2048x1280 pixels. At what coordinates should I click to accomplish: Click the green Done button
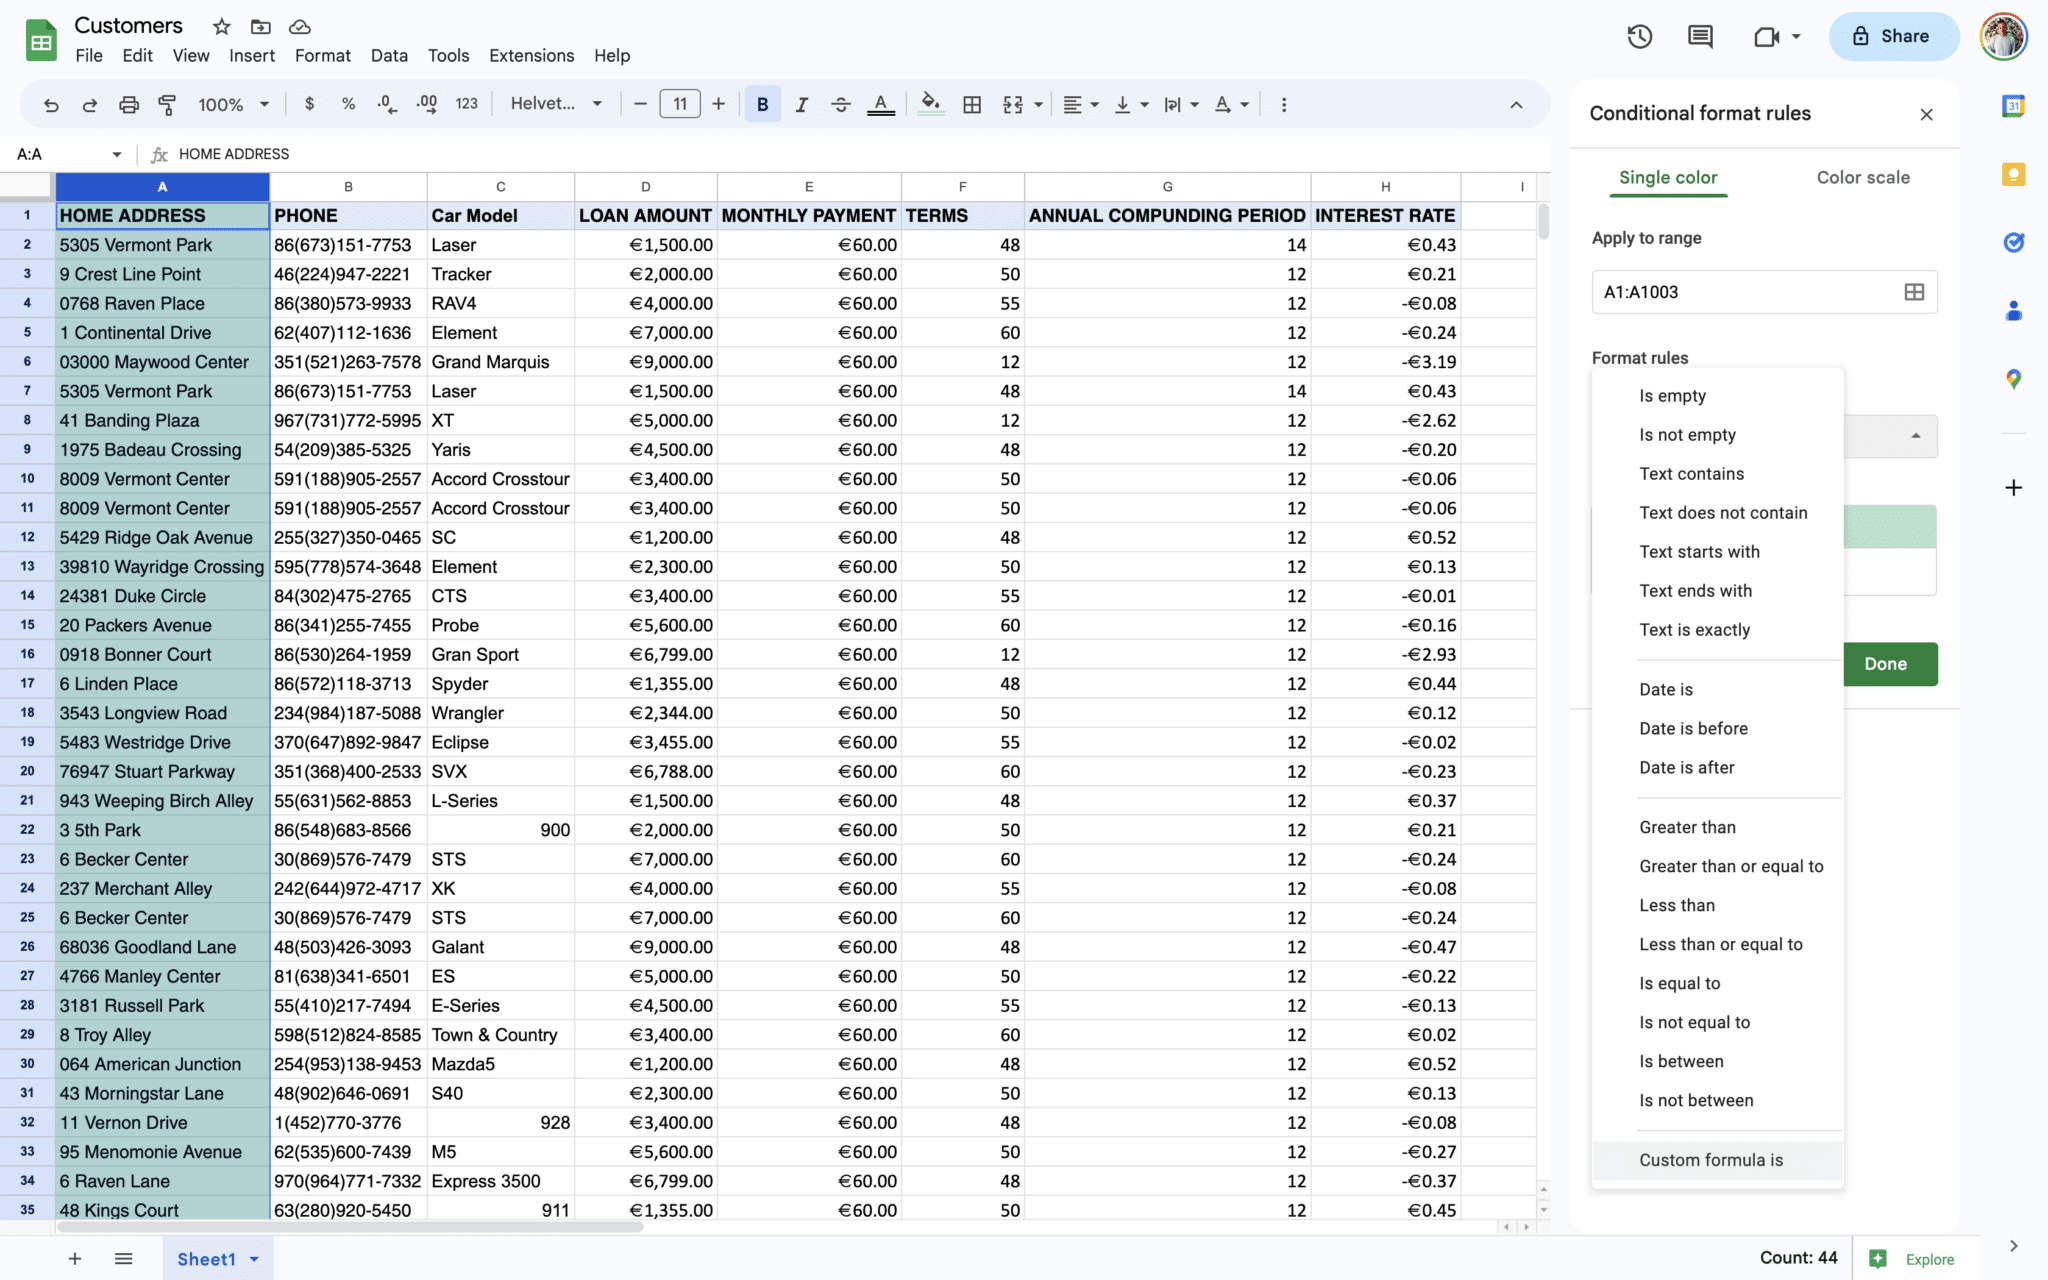[x=1885, y=664]
